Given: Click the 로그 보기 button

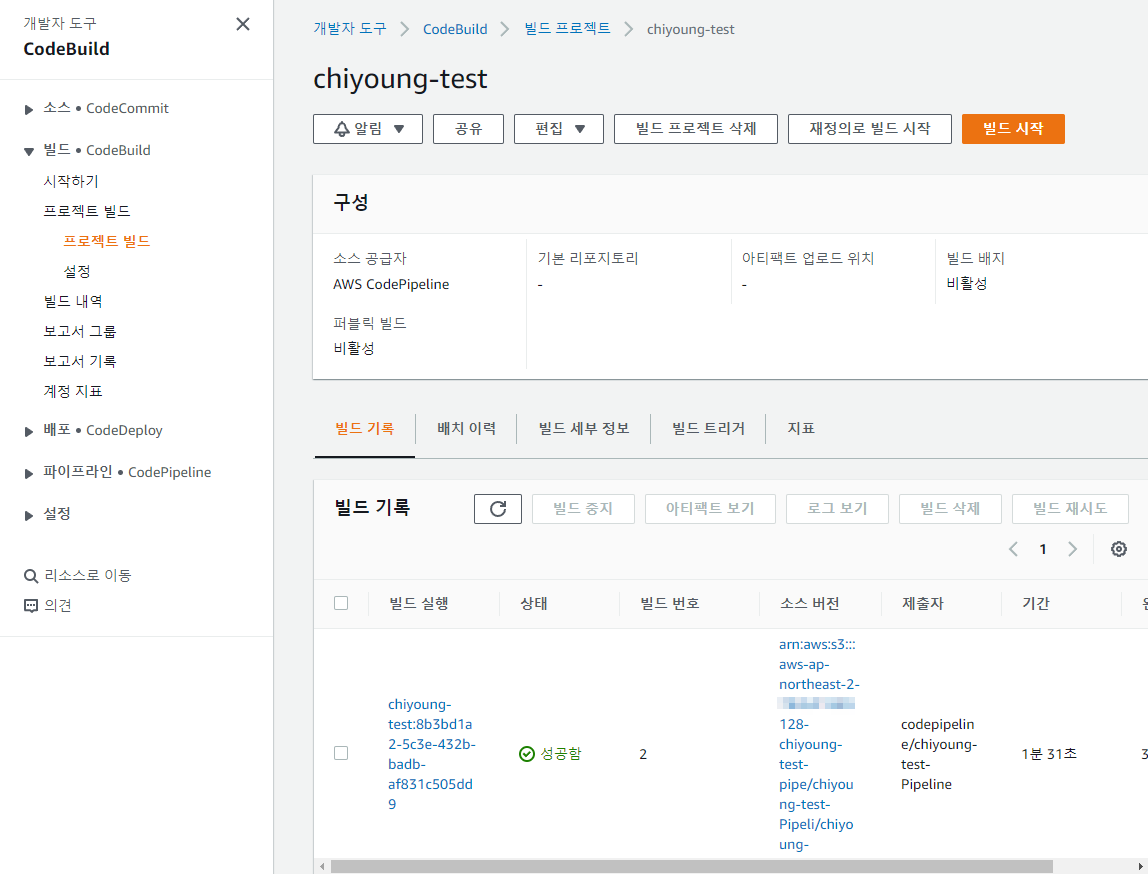Looking at the screenshot, I should (838, 509).
